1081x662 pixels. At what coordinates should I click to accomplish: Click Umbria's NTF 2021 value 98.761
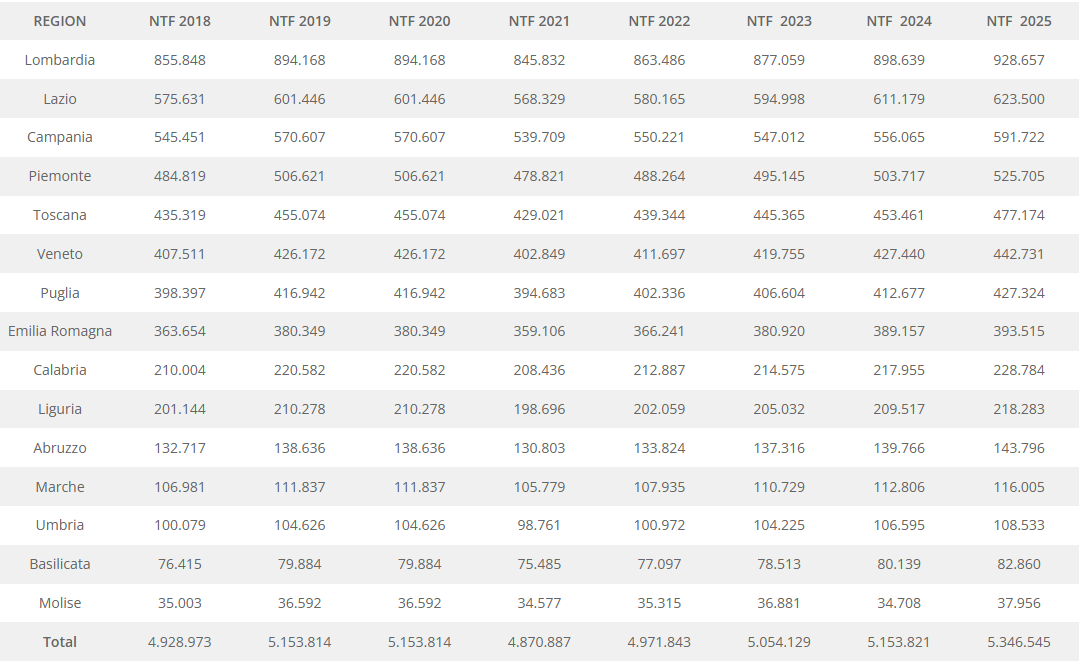pyautogui.click(x=539, y=525)
